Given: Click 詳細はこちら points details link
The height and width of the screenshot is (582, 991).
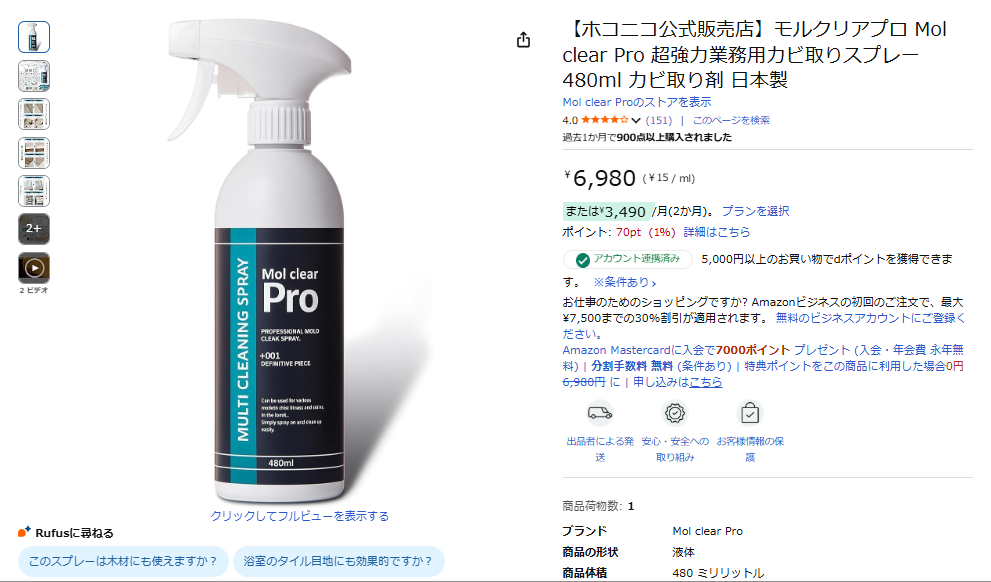Looking at the screenshot, I should click(717, 232).
